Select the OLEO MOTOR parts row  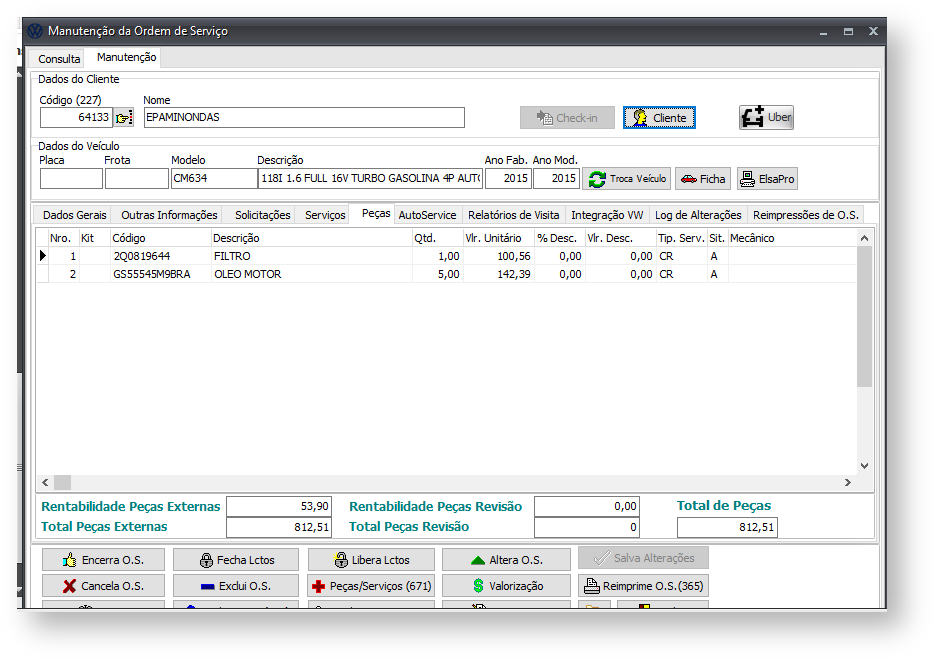[x=247, y=274]
